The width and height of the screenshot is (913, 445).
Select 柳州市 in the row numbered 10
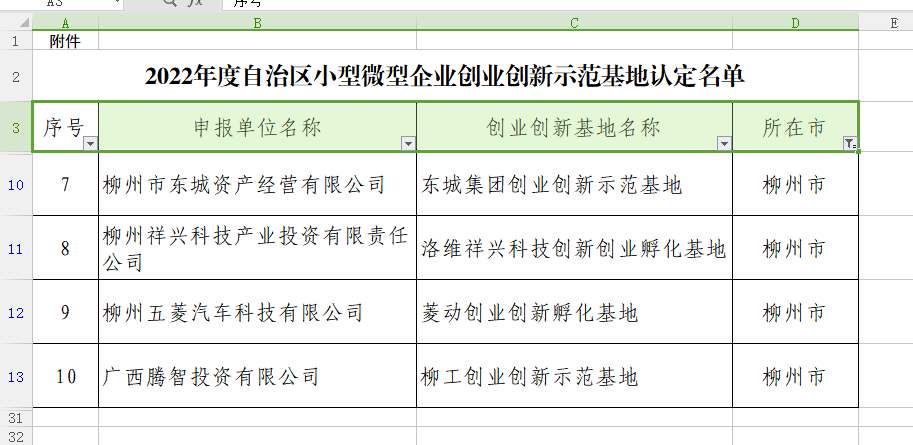pos(795,377)
